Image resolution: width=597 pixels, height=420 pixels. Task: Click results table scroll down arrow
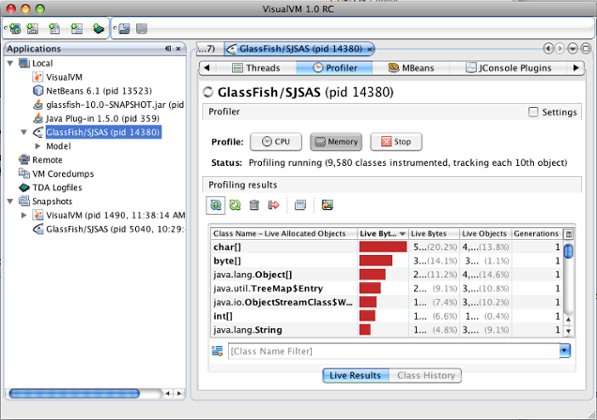[568, 331]
